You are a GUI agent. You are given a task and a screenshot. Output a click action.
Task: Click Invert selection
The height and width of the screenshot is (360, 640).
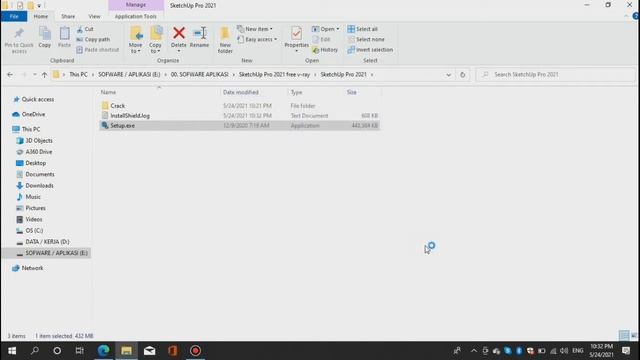tap(370, 49)
